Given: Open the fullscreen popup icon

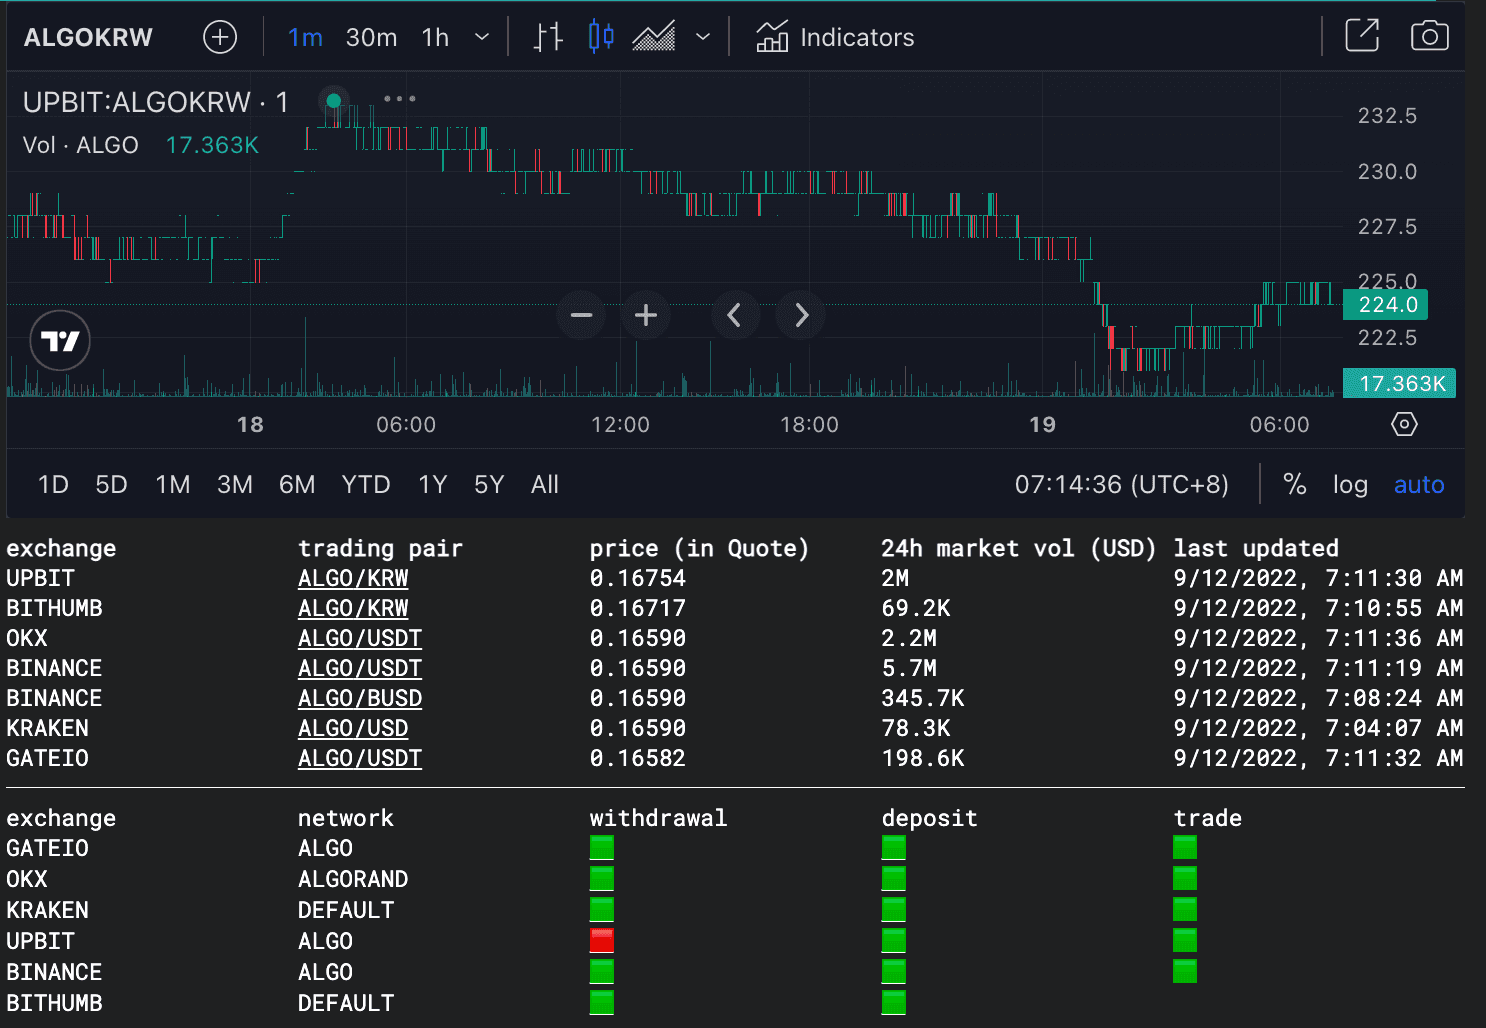Looking at the screenshot, I should coord(1362,36).
